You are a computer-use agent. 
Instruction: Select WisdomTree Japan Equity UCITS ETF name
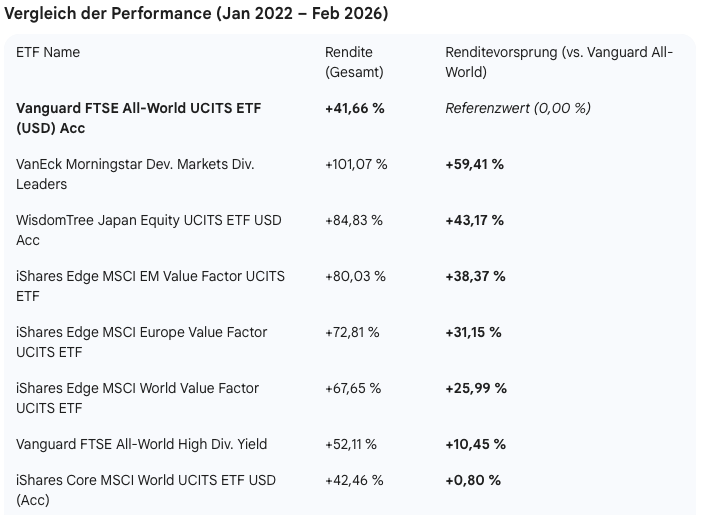pos(149,230)
